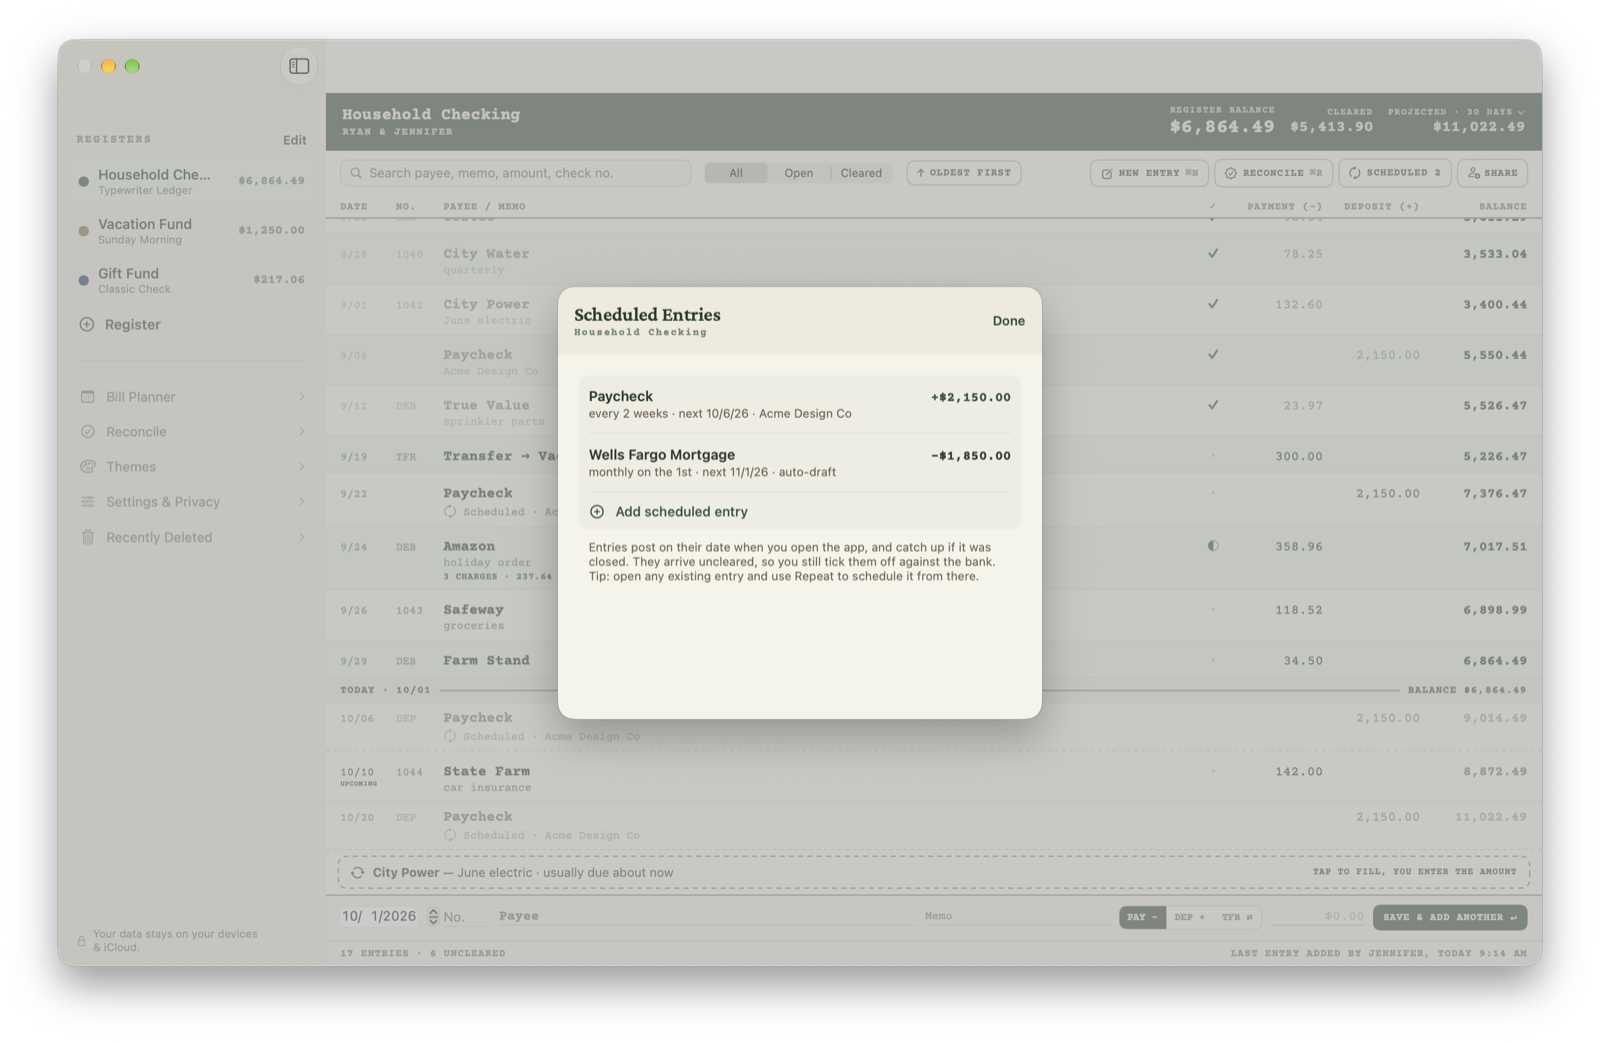
Task: Click the City Power suggestion refresh icon
Action: point(357,872)
